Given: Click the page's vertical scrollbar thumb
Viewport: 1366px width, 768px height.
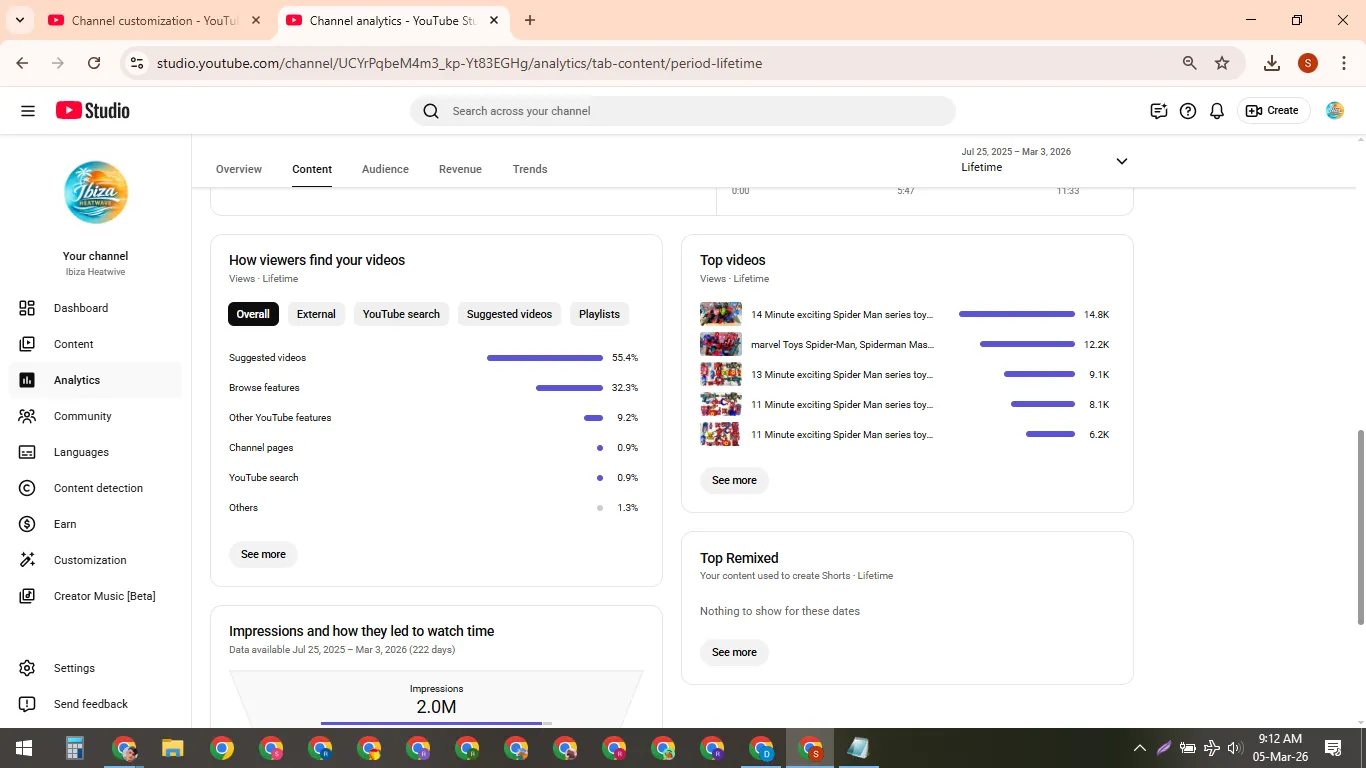Looking at the screenshot, I should (1360, 527).
